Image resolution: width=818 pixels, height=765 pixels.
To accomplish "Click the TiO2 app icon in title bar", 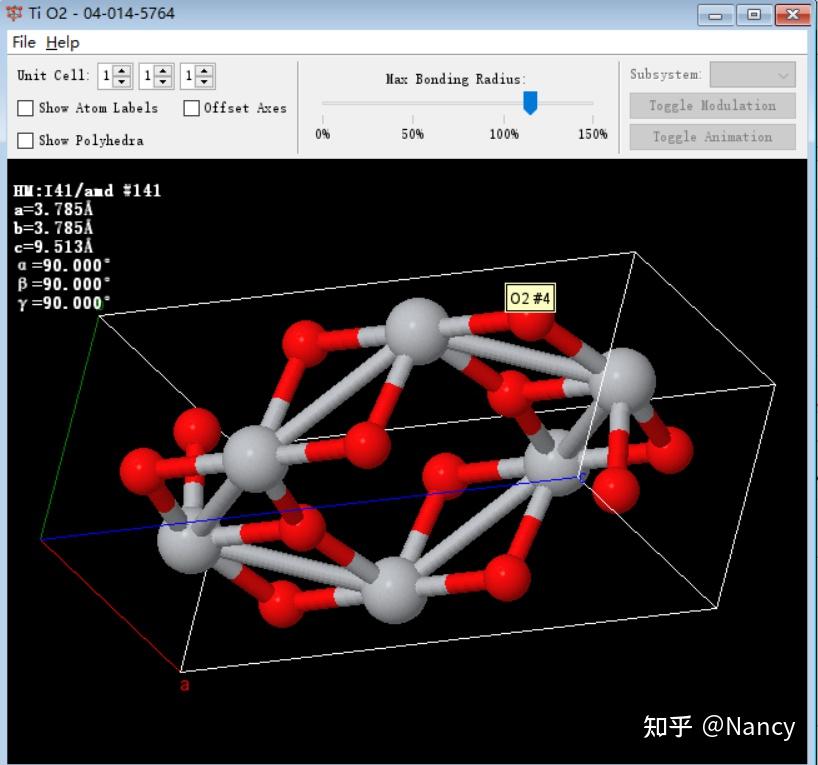I will [x=14, y=13].
